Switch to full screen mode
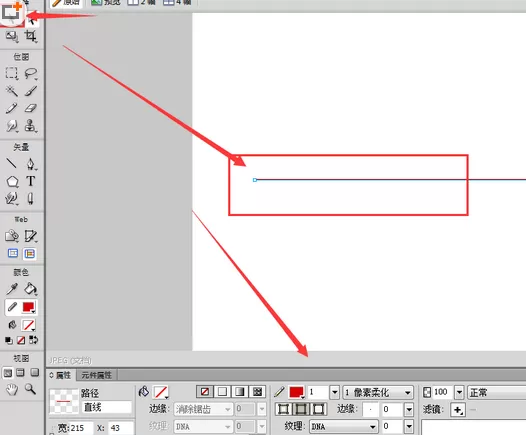Viewport: 526px width, 435px height. [x=34, y=372]
